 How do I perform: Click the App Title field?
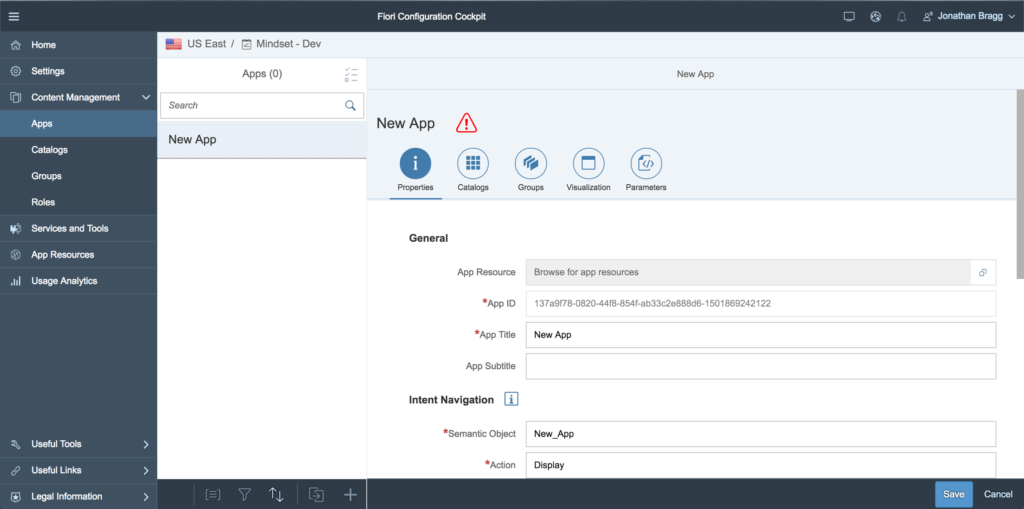click(x=761, y=335)
